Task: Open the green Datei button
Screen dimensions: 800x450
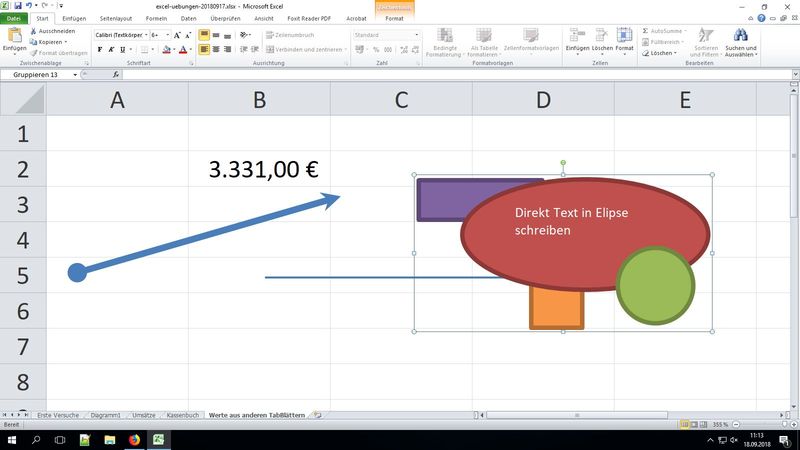Action: coord(15,18)
